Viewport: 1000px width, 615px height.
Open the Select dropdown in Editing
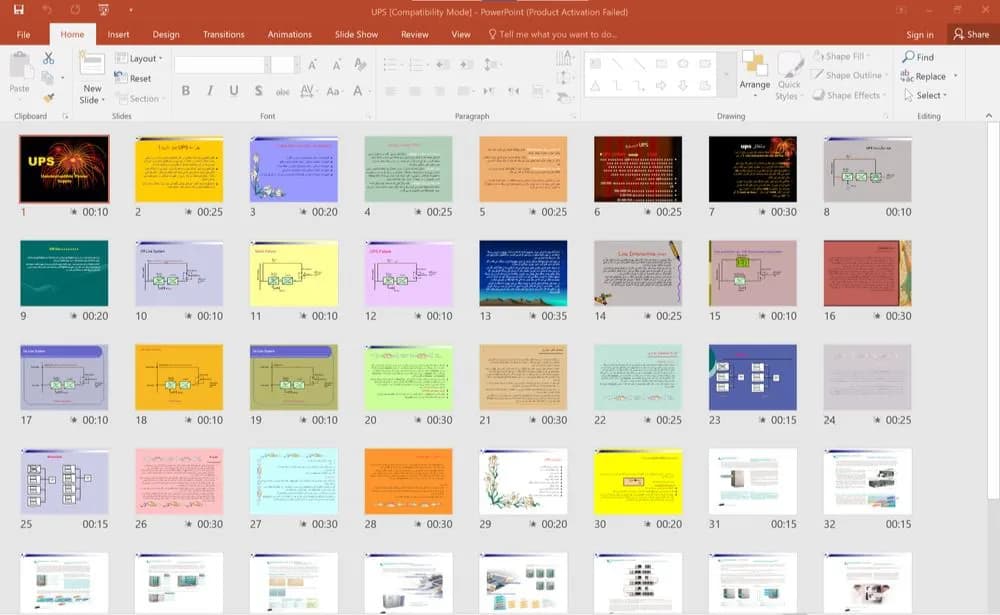925,95
